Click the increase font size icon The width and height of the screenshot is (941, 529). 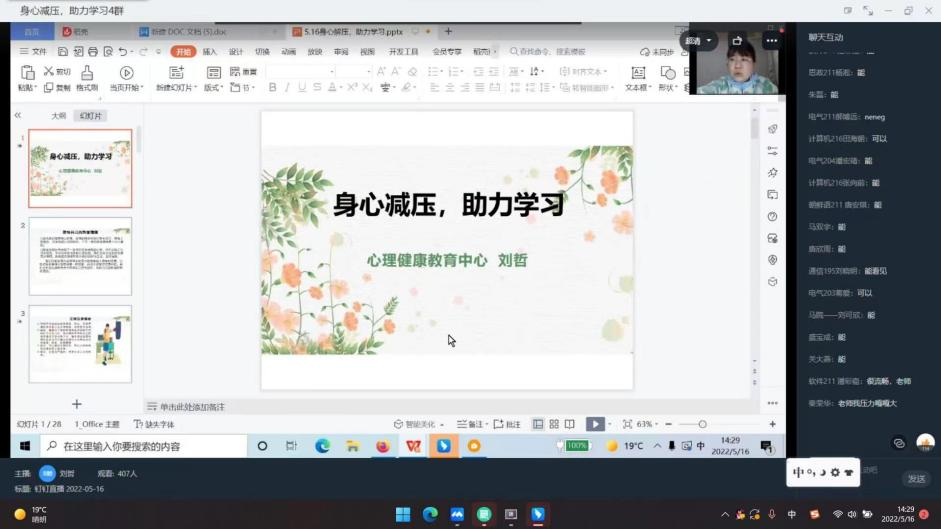point(381,71)
